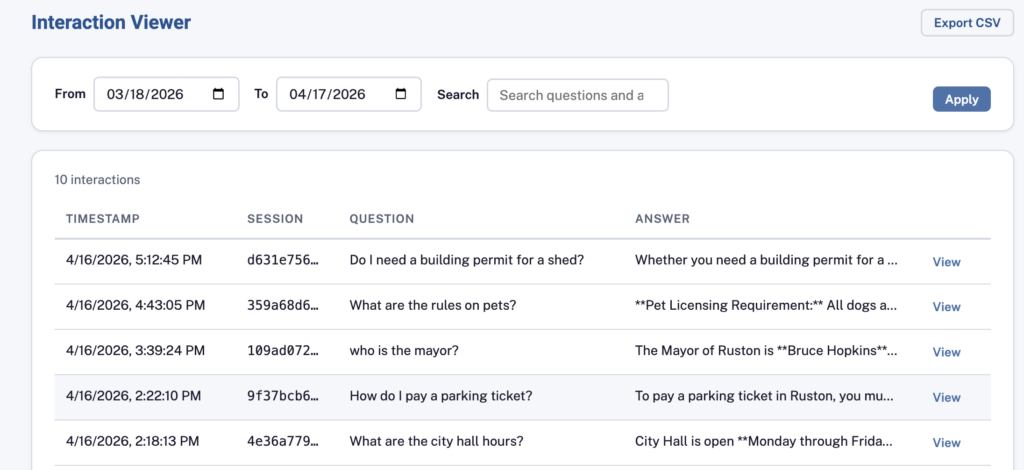Open calendar picker in To date field
Image resolution: width=1024 pixels, height=470 pixels.
point(401,94)
